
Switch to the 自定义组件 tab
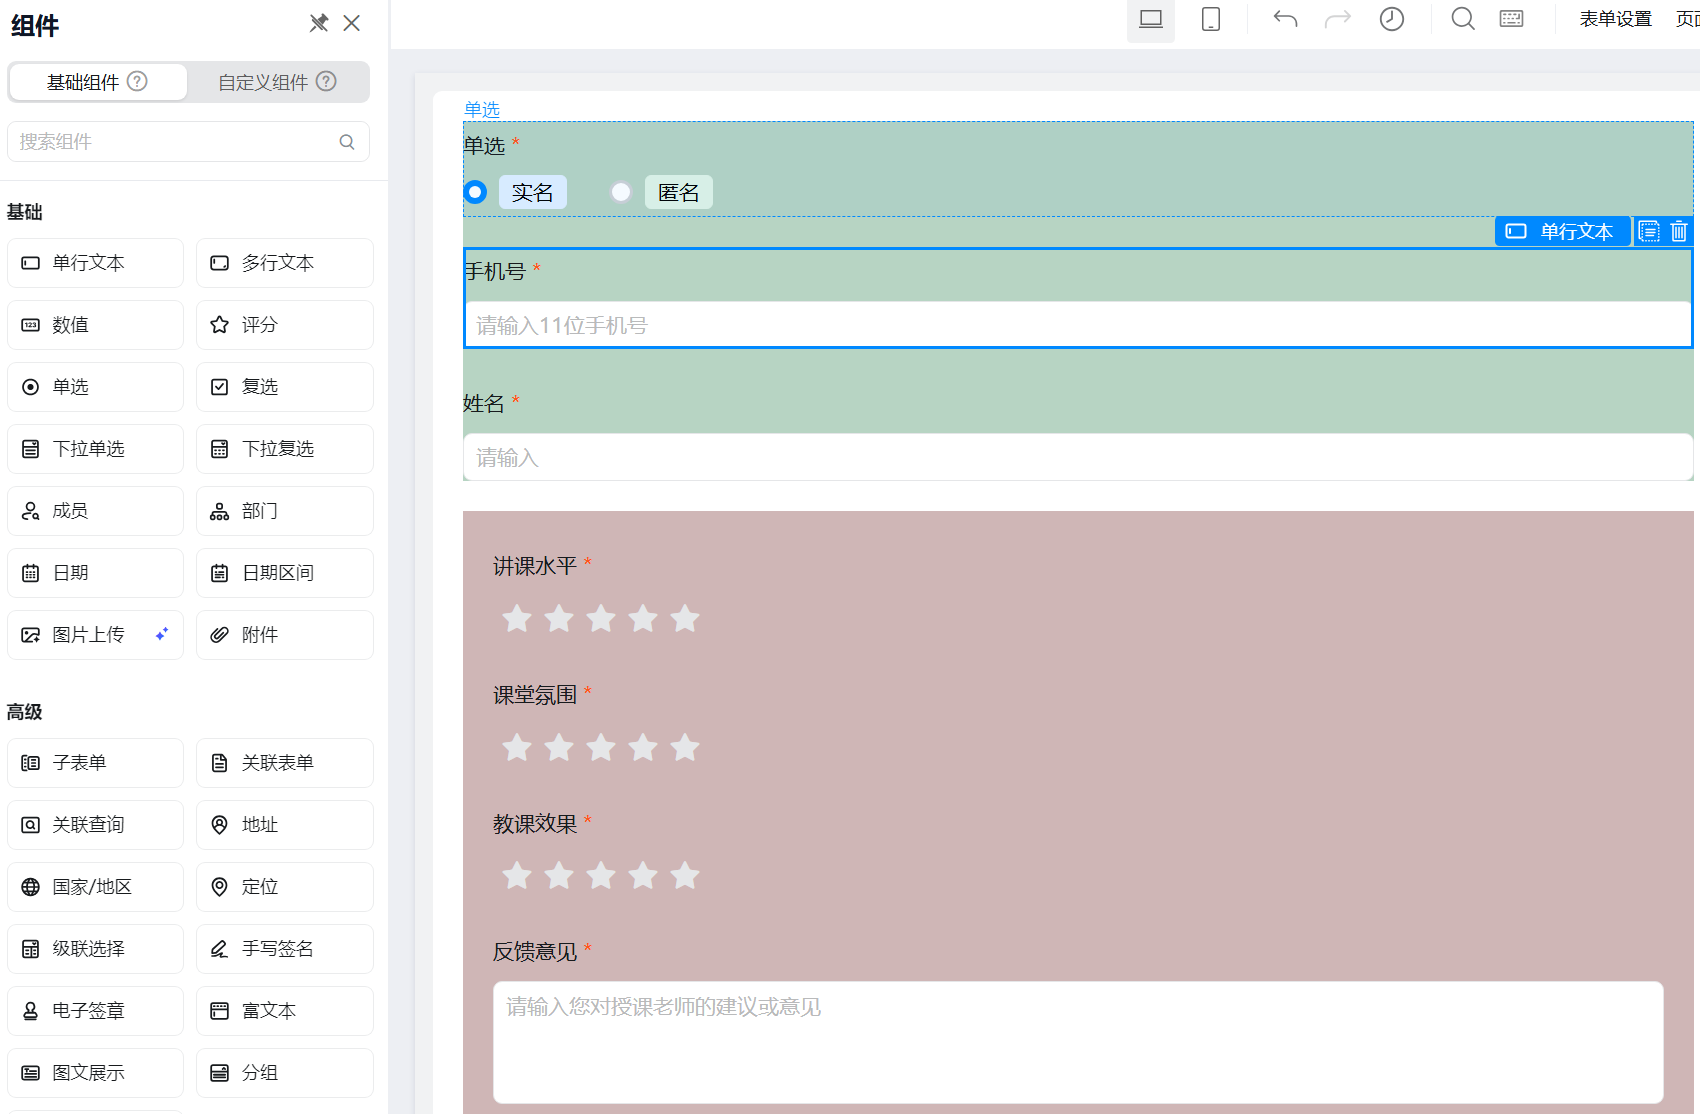(277, 82)
